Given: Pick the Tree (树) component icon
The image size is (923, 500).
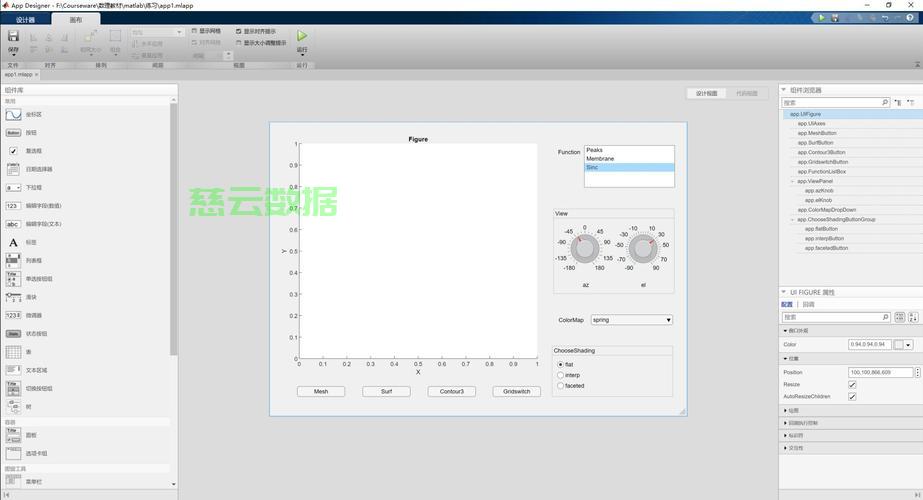Looking at the screenshot, I should click(x=14, y=406).
